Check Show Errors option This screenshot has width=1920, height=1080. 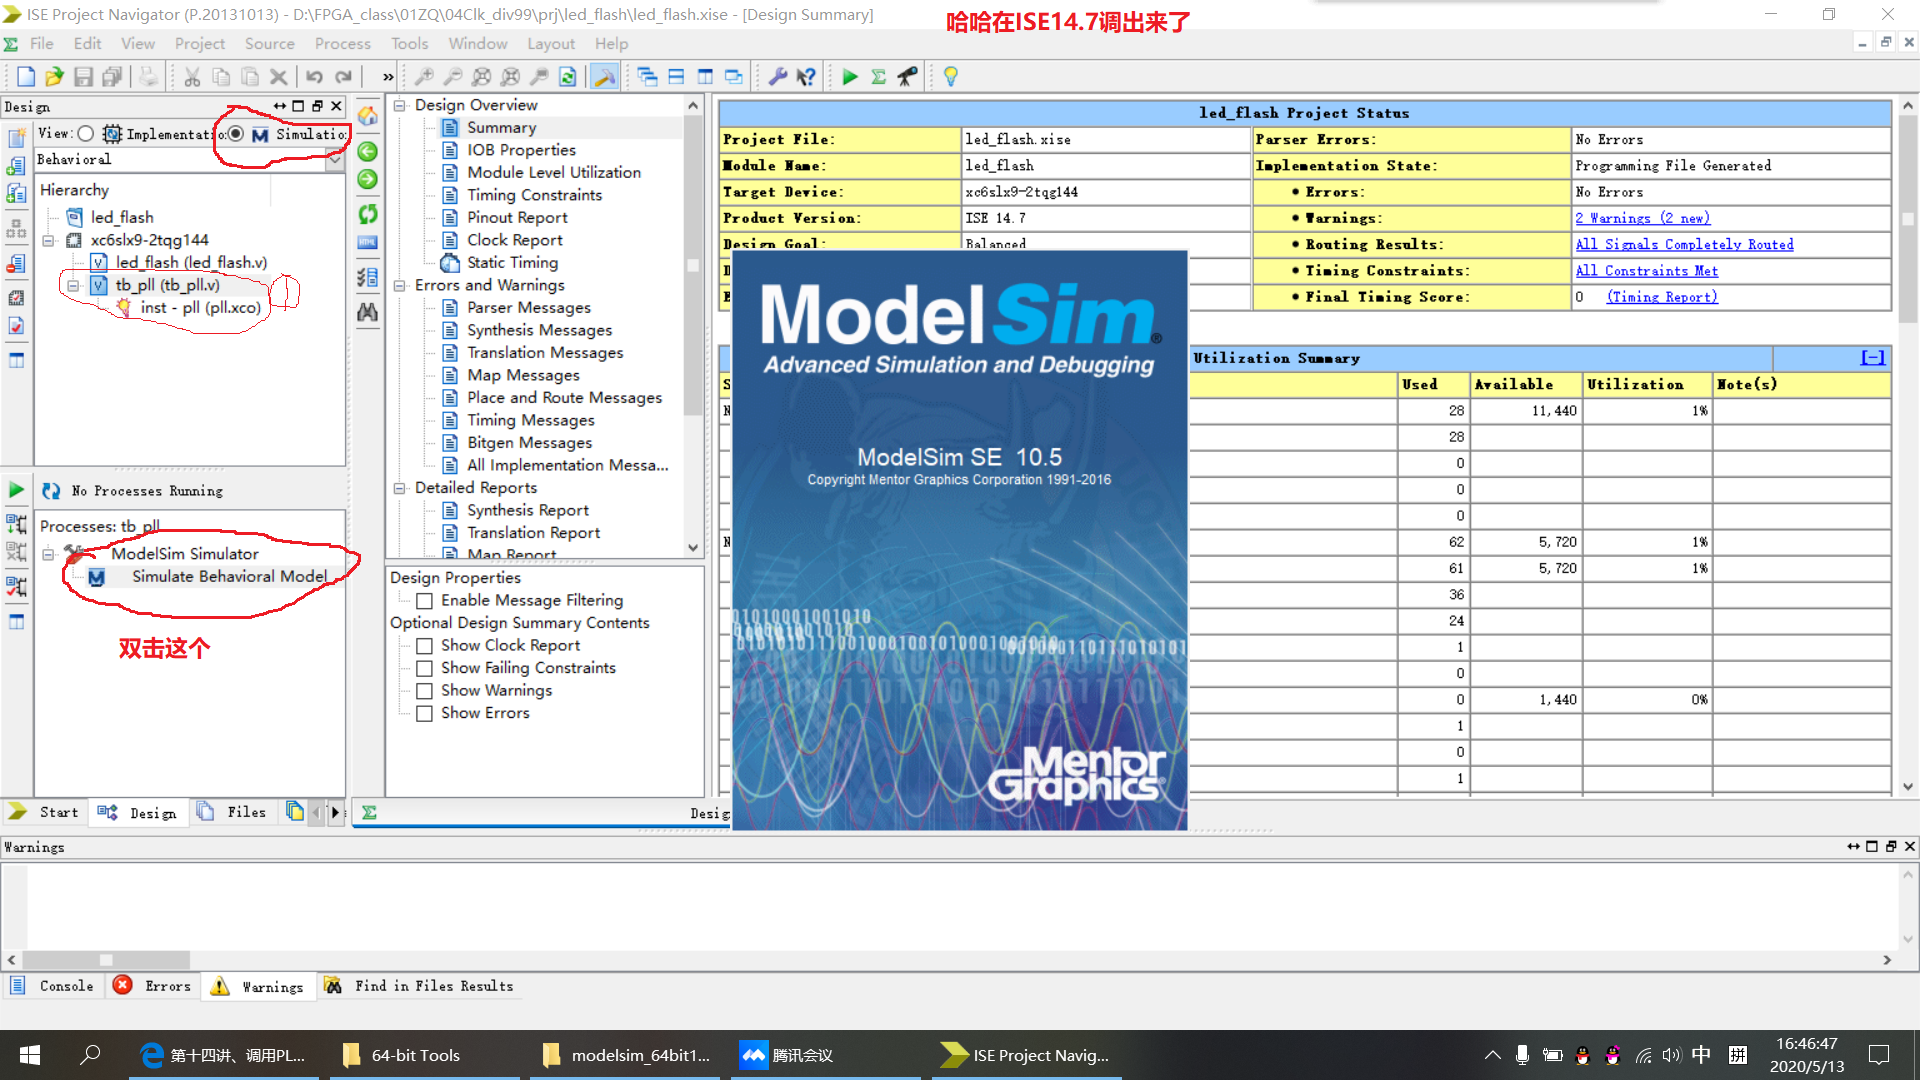[x=424, y=714]
